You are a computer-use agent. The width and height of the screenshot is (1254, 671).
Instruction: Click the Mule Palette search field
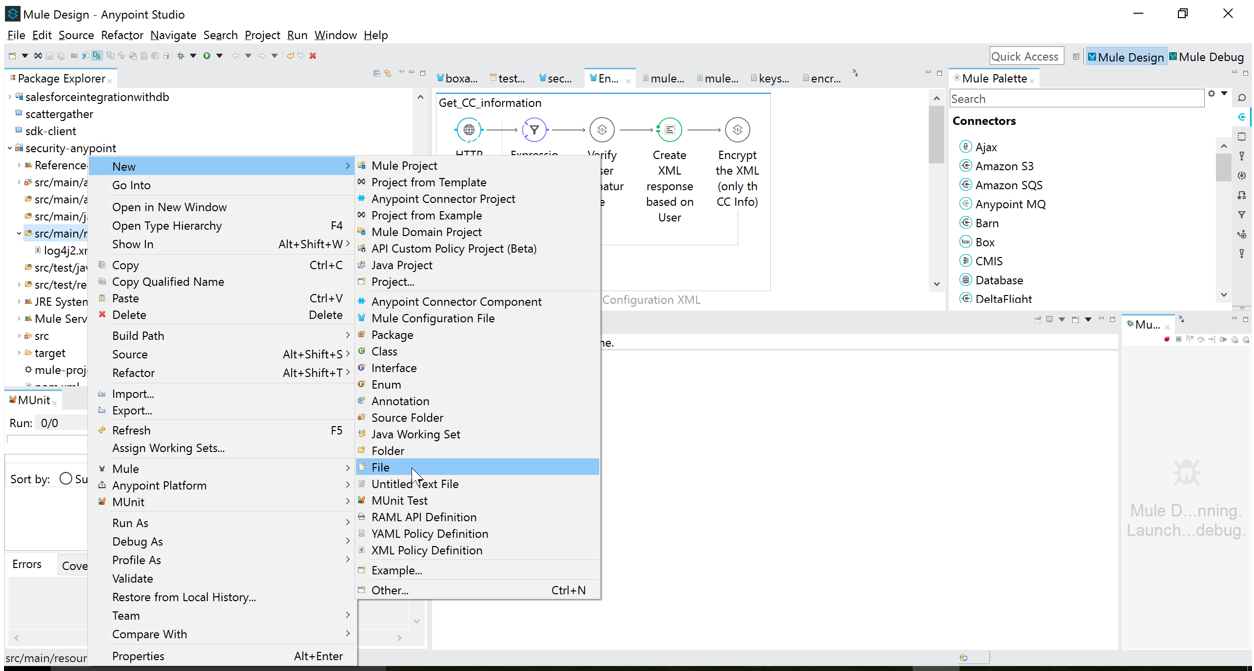click(x=1075, y=99)
